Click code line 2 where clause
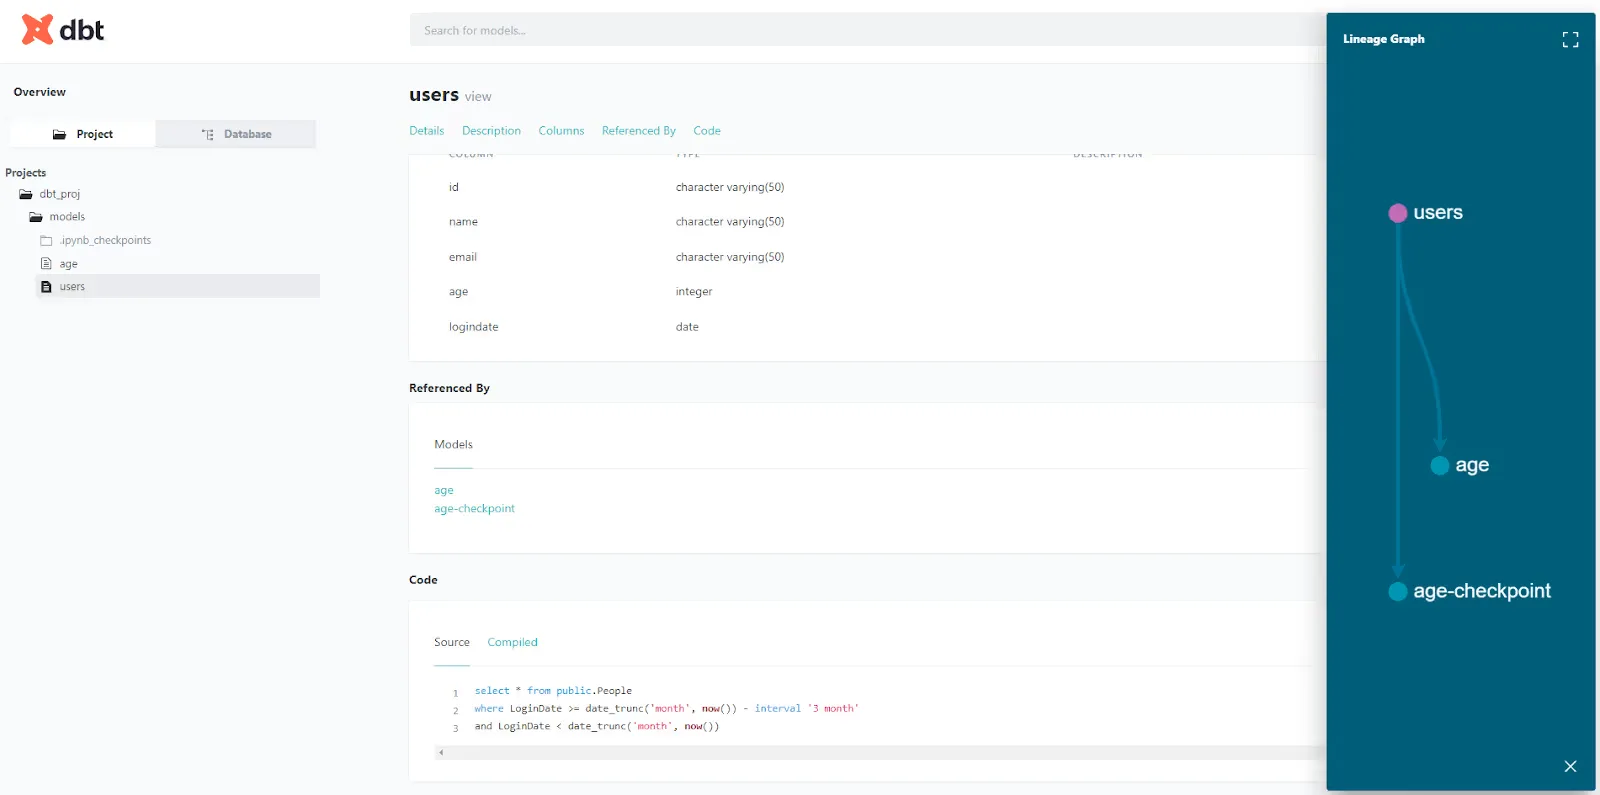 coord(666,709)
